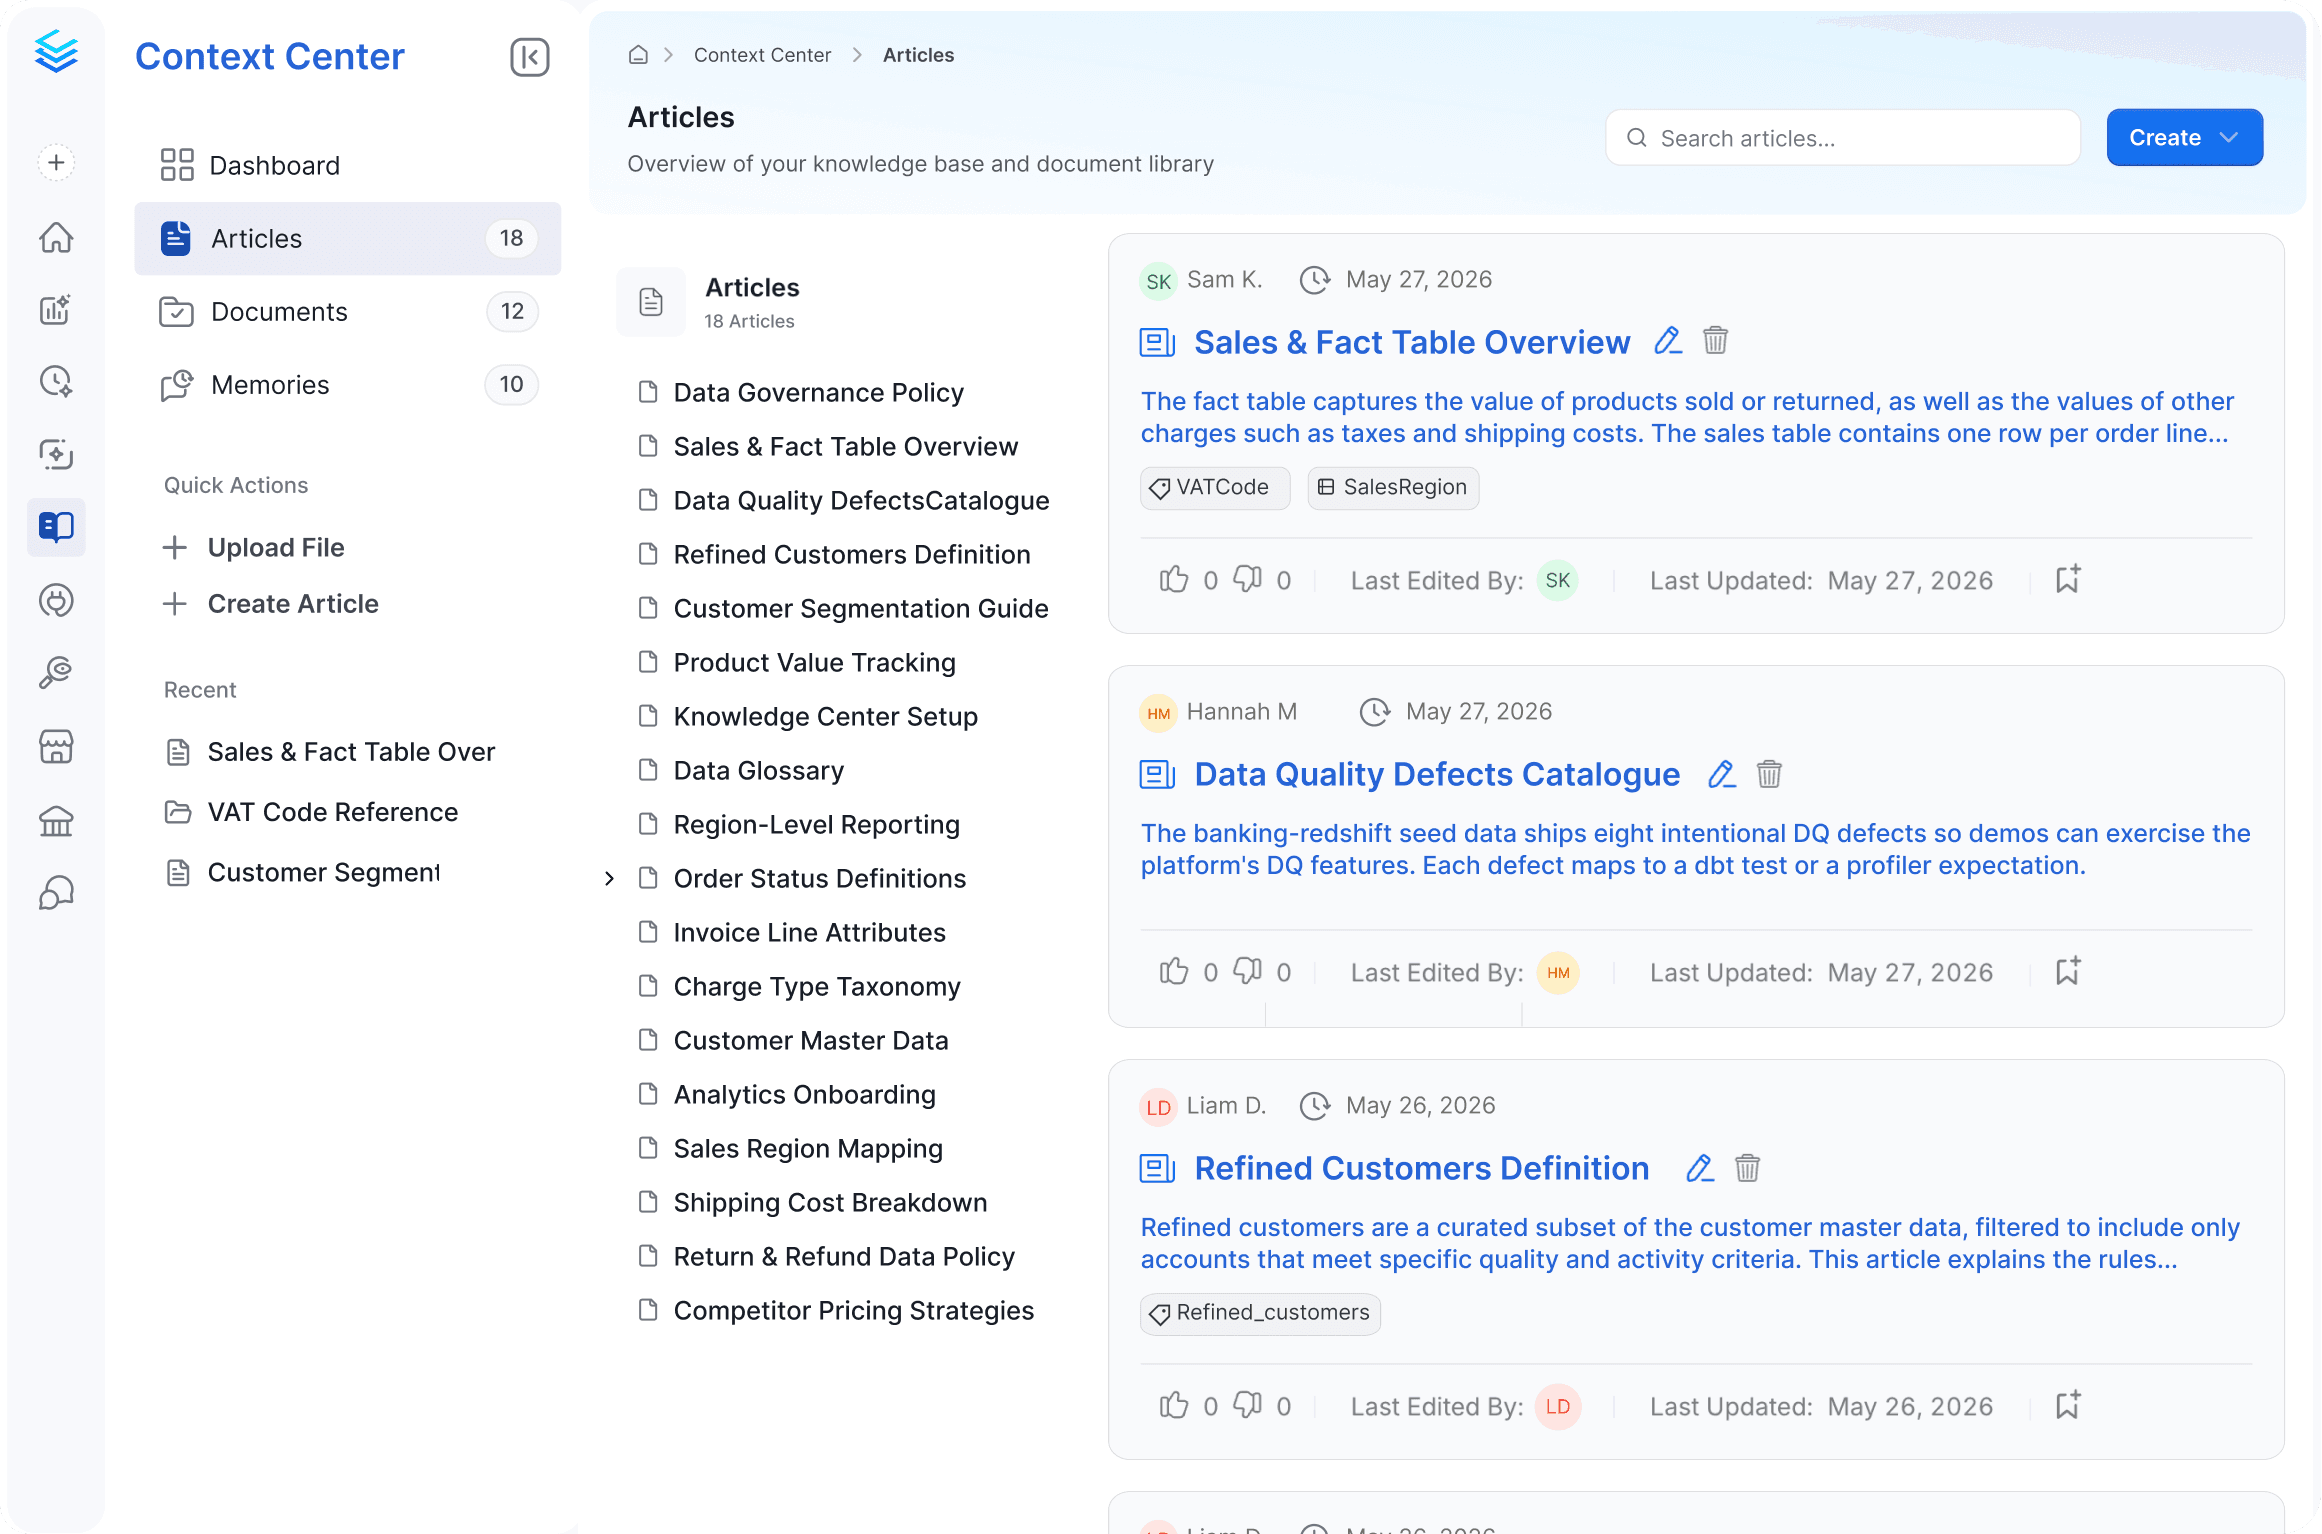The image size is (2322, 1534).
Task: Edit the Sales & Fact Table Overview article
Action: tap(1667, 341)
